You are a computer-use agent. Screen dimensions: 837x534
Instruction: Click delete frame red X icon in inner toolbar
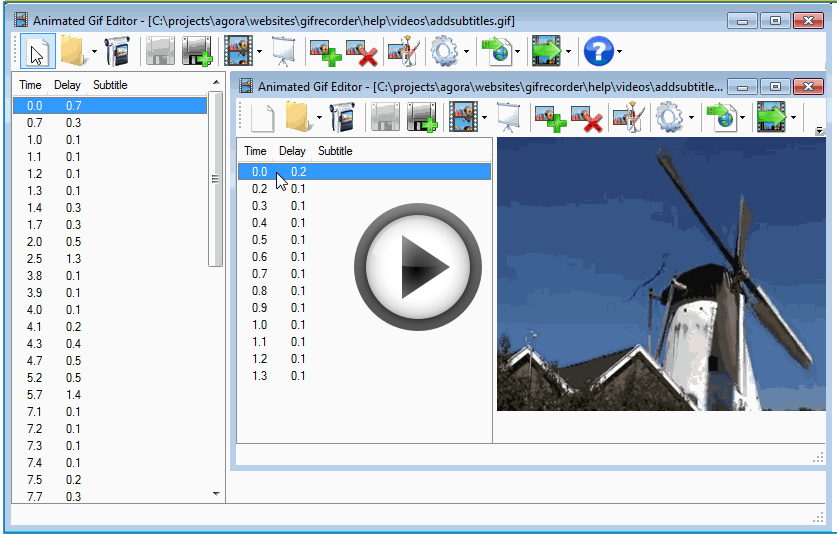587,119
